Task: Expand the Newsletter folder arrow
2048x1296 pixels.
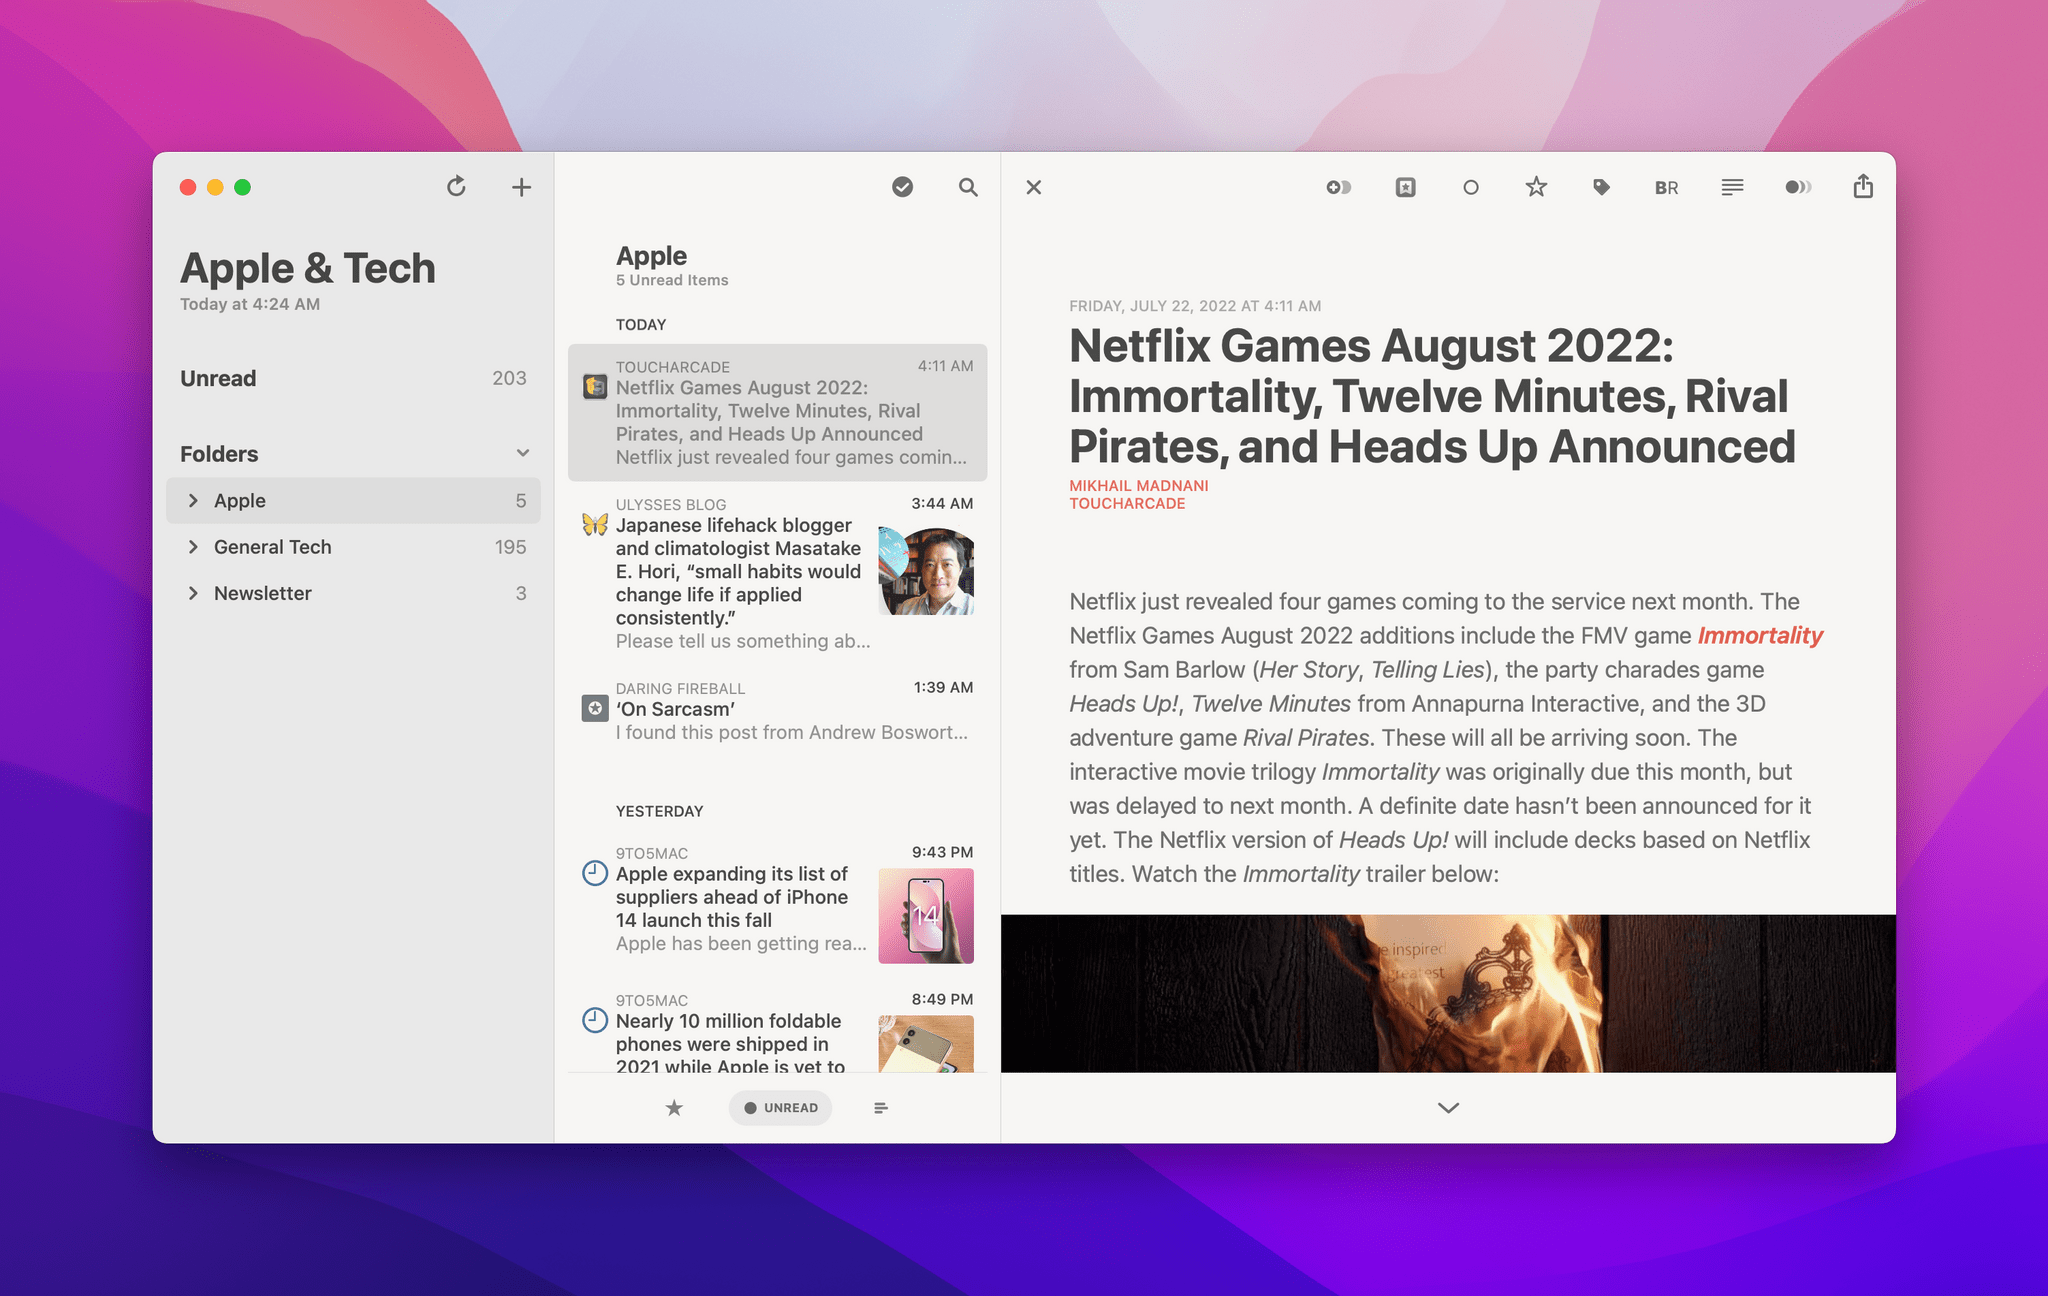Action: pos(193,593)
